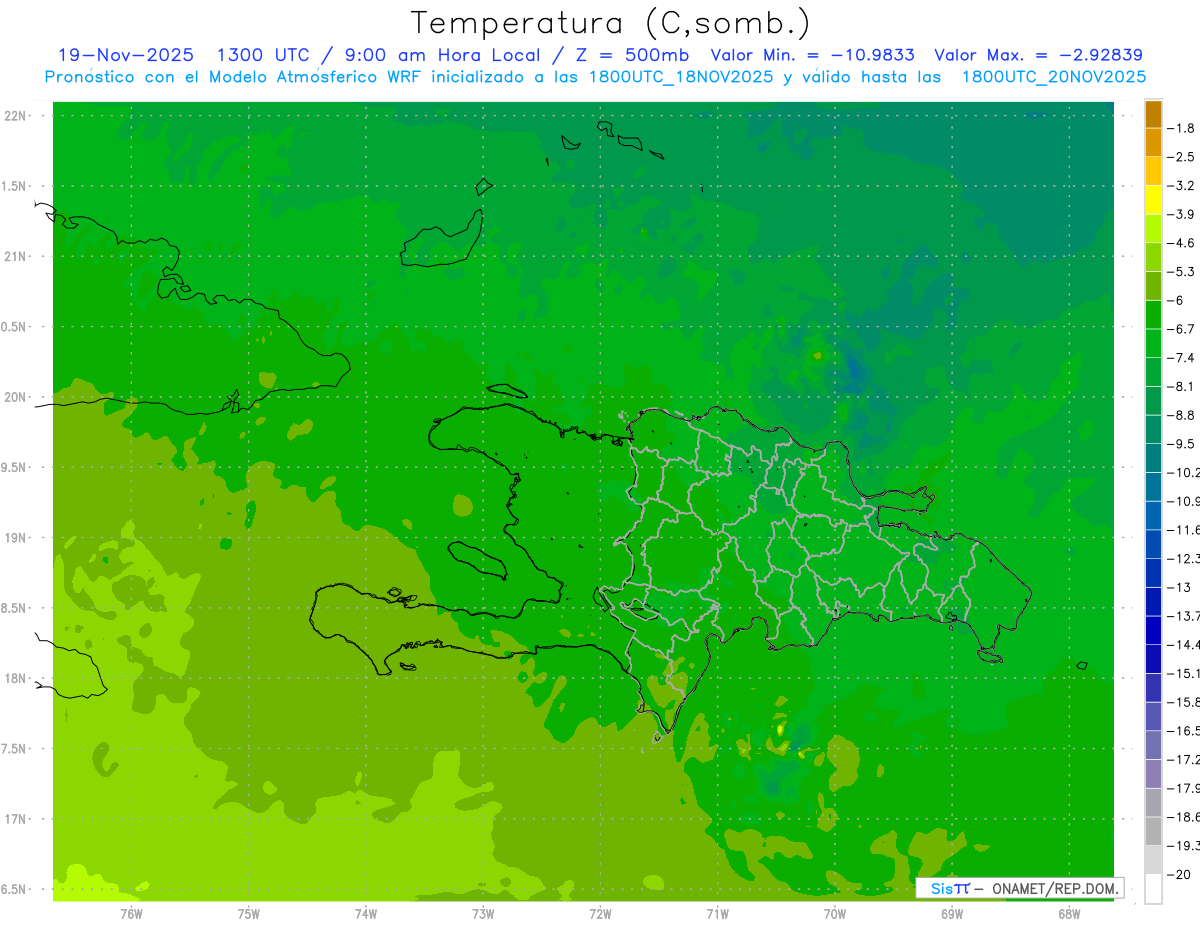Viewport: 1200px width, 927px height.
Task: Click the '69W' longitude label
Action: [952, 914]
